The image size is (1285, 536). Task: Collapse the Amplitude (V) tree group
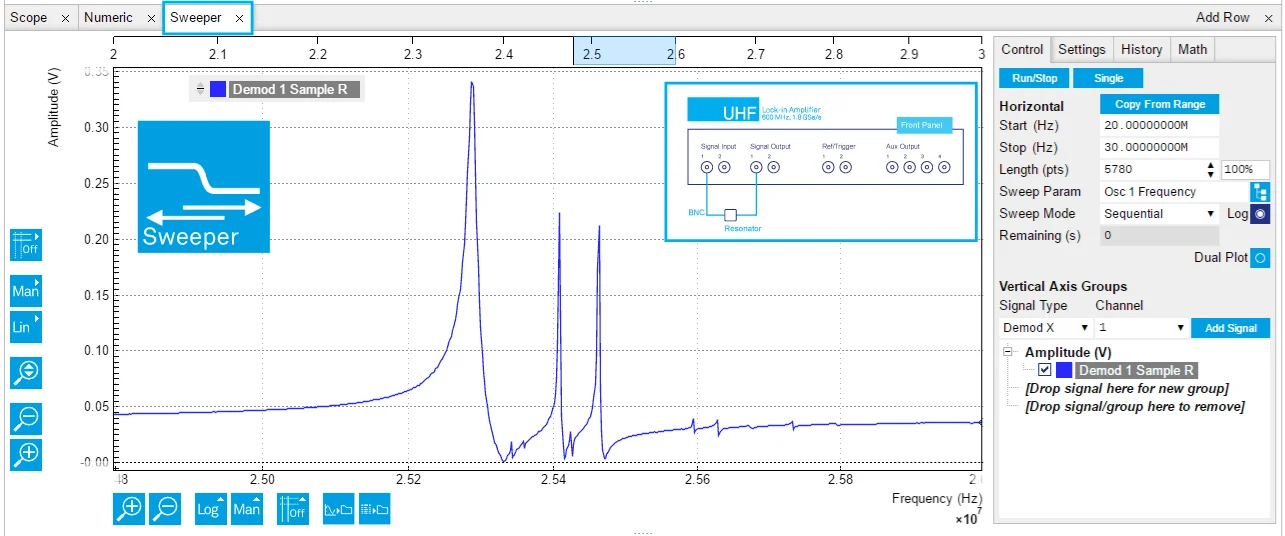tap(1008, 352)
